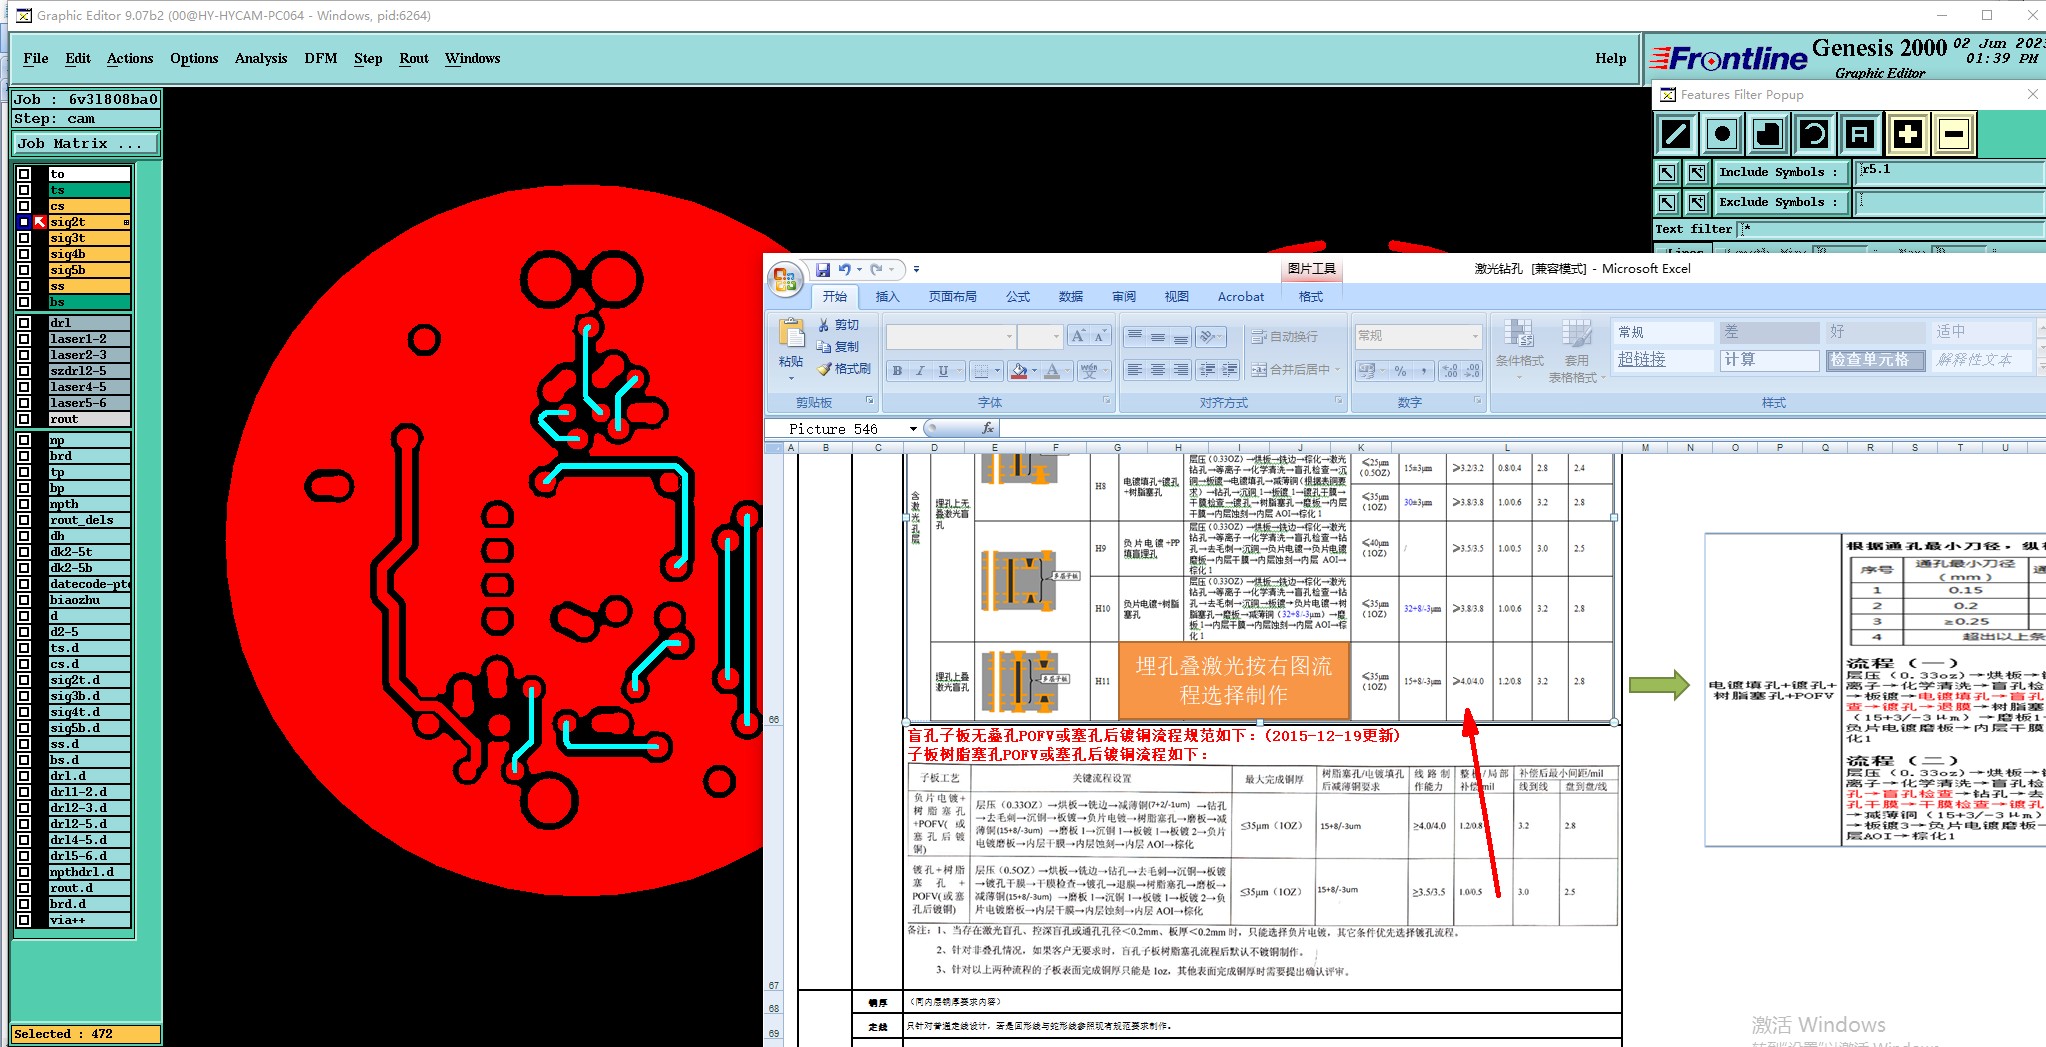Open Excel font size dropdown

pyautogui.click(x=1056, y=336)
